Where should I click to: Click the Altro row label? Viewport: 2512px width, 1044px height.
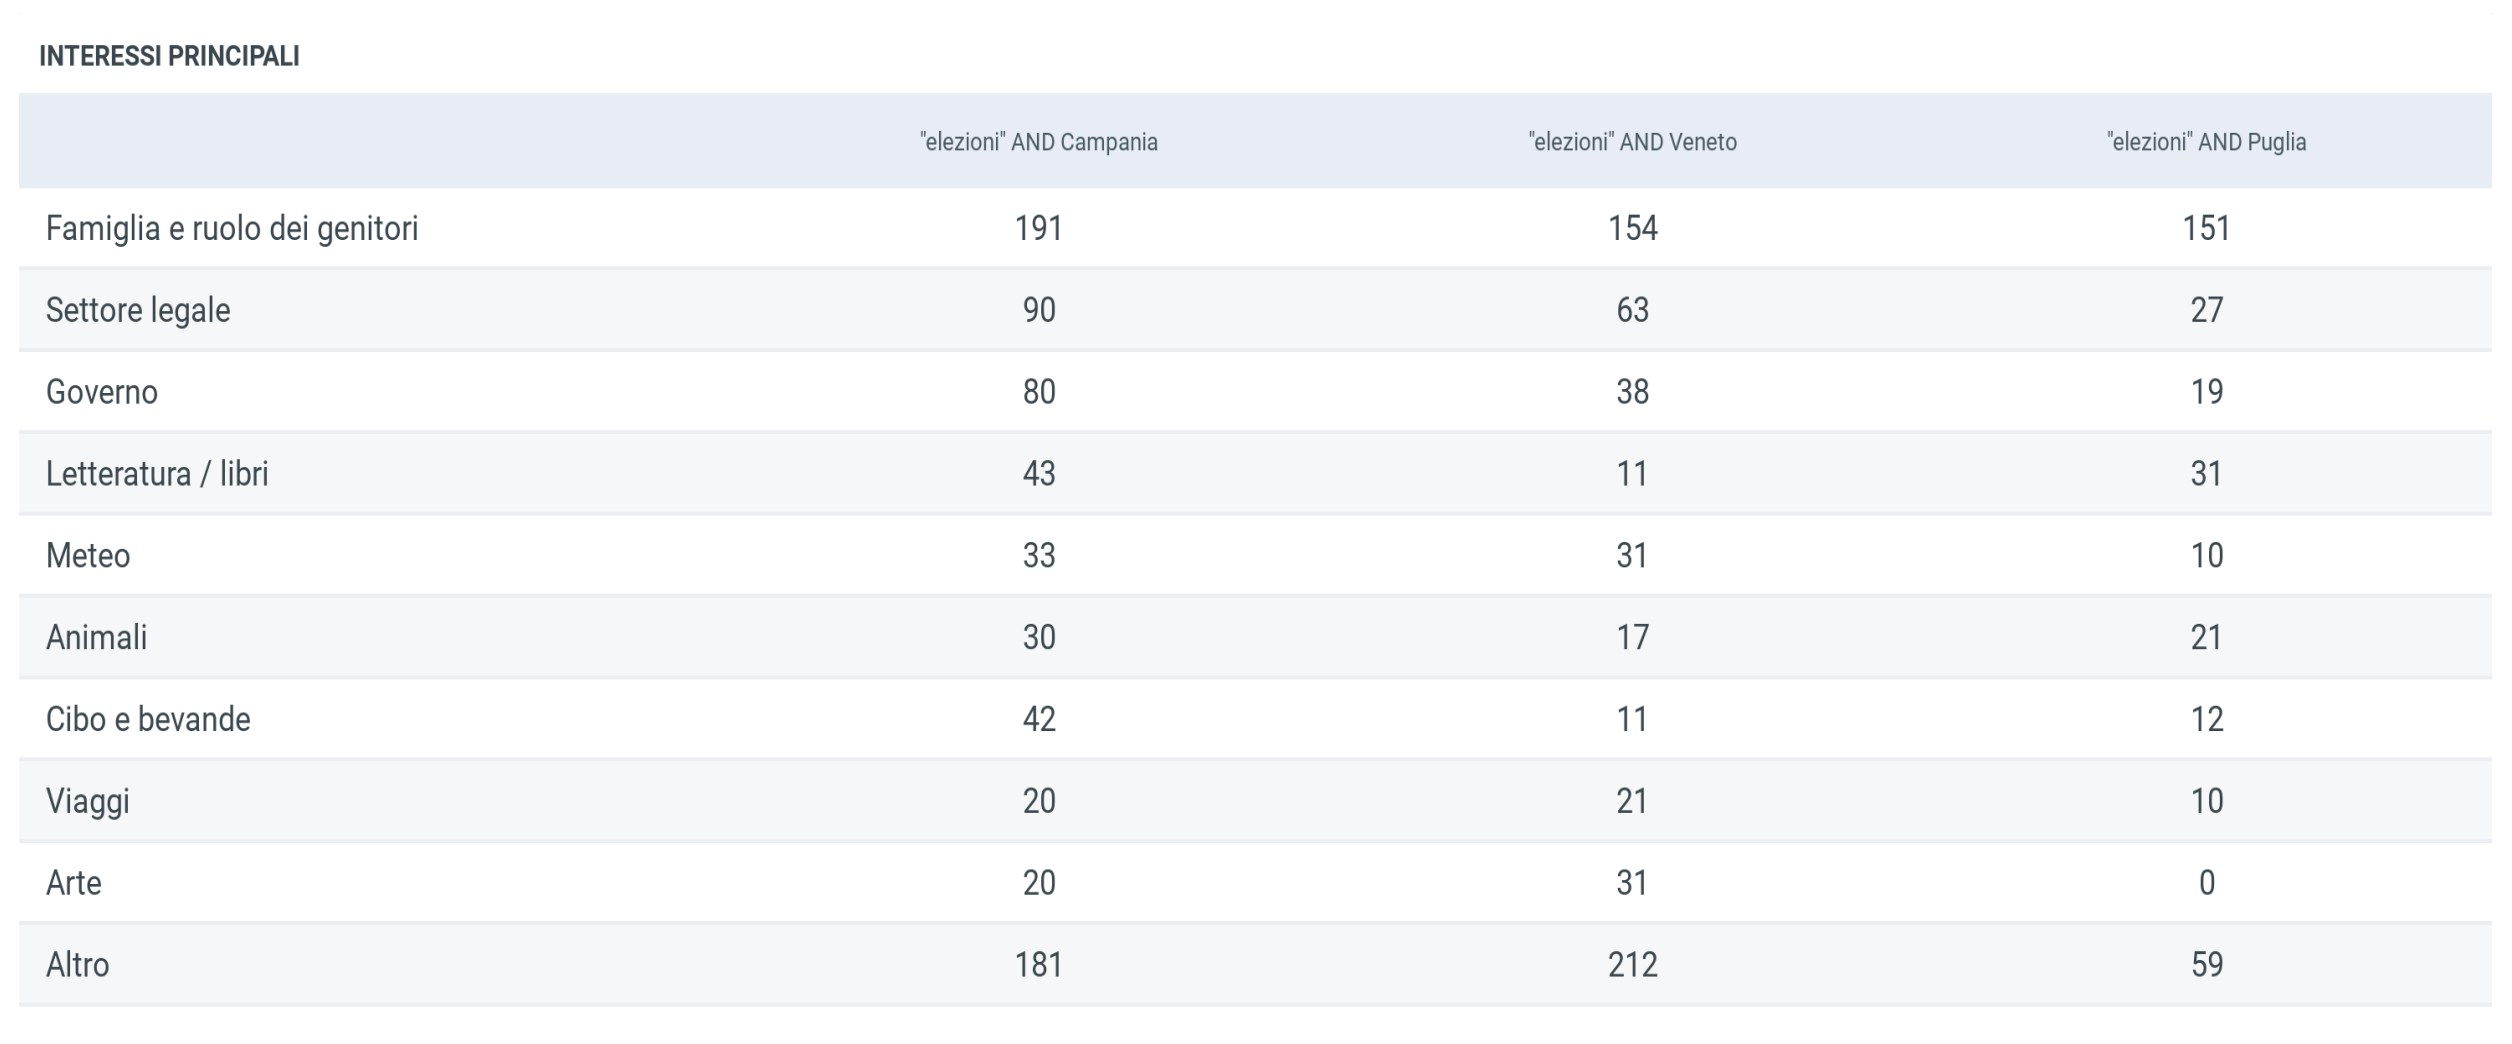pyautogui.click(x=78, y=965)
